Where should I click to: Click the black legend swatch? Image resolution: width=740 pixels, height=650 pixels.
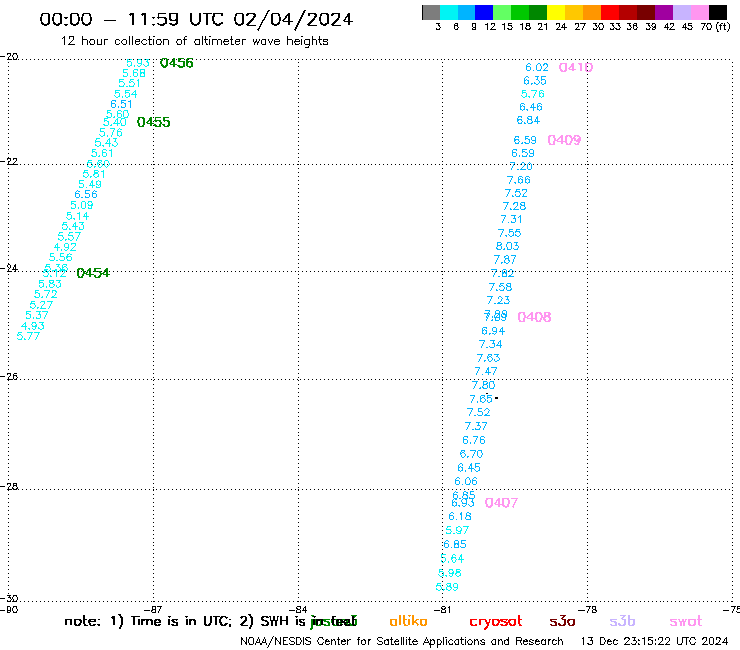[718, 12]
